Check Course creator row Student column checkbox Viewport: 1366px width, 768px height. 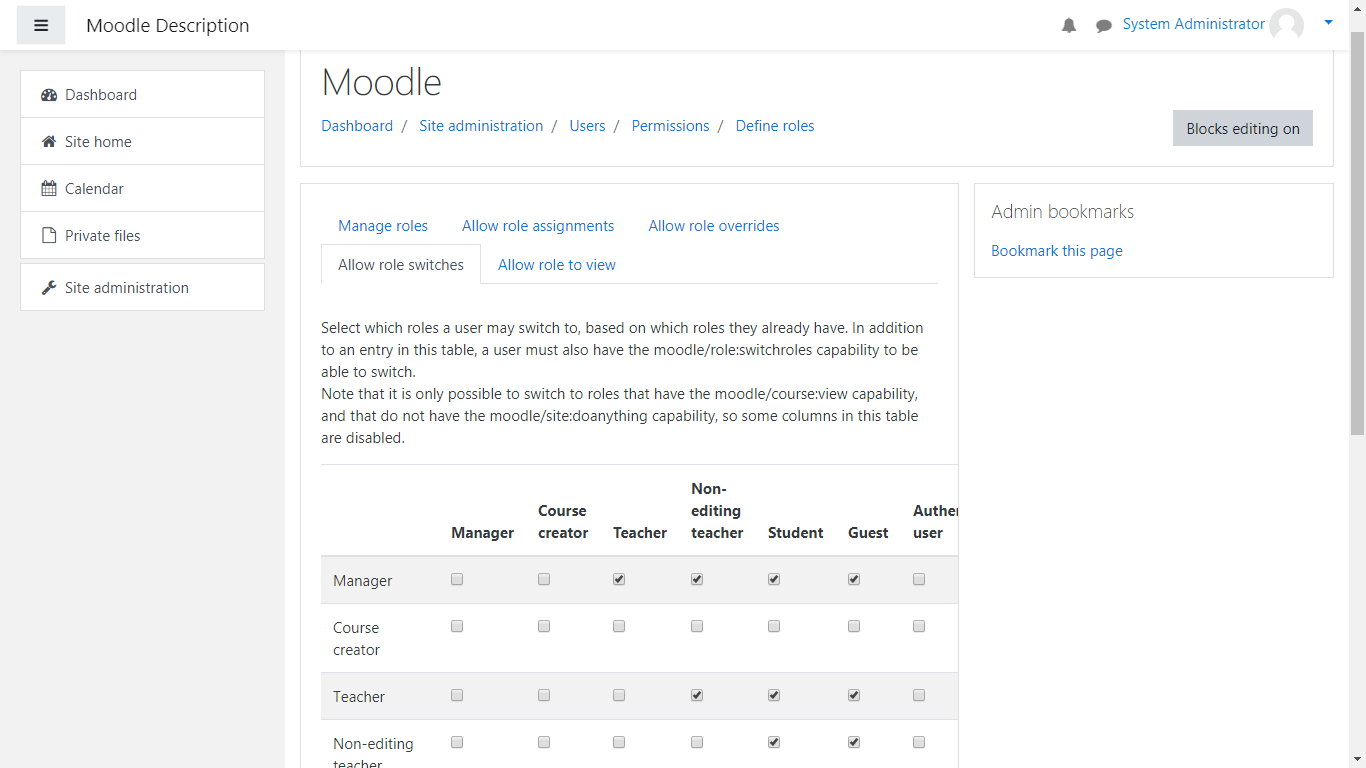pos(774,626)
